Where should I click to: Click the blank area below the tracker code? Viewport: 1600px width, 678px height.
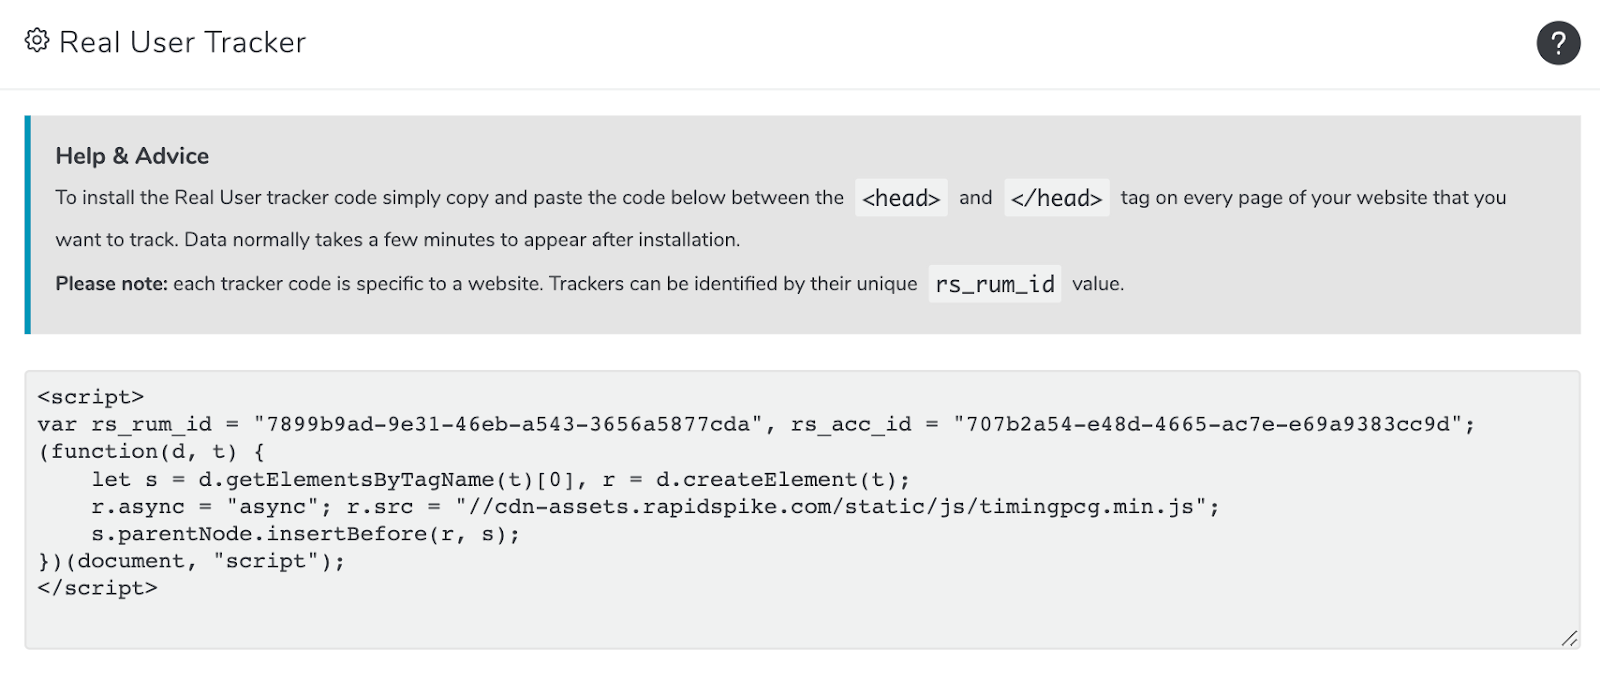[800, 622]
